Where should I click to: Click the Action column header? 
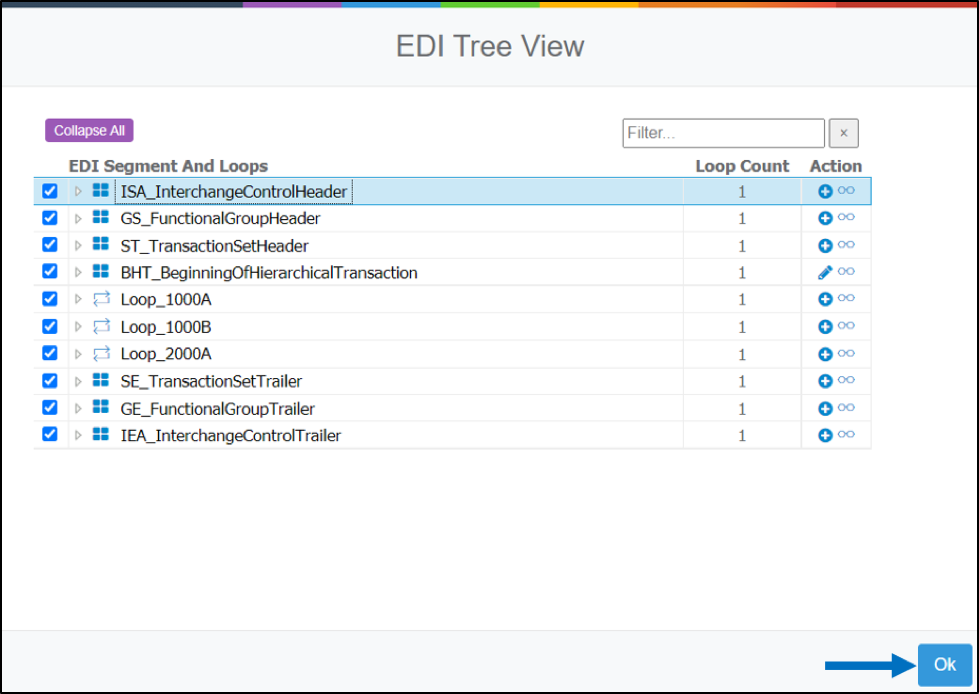[836, 166]
